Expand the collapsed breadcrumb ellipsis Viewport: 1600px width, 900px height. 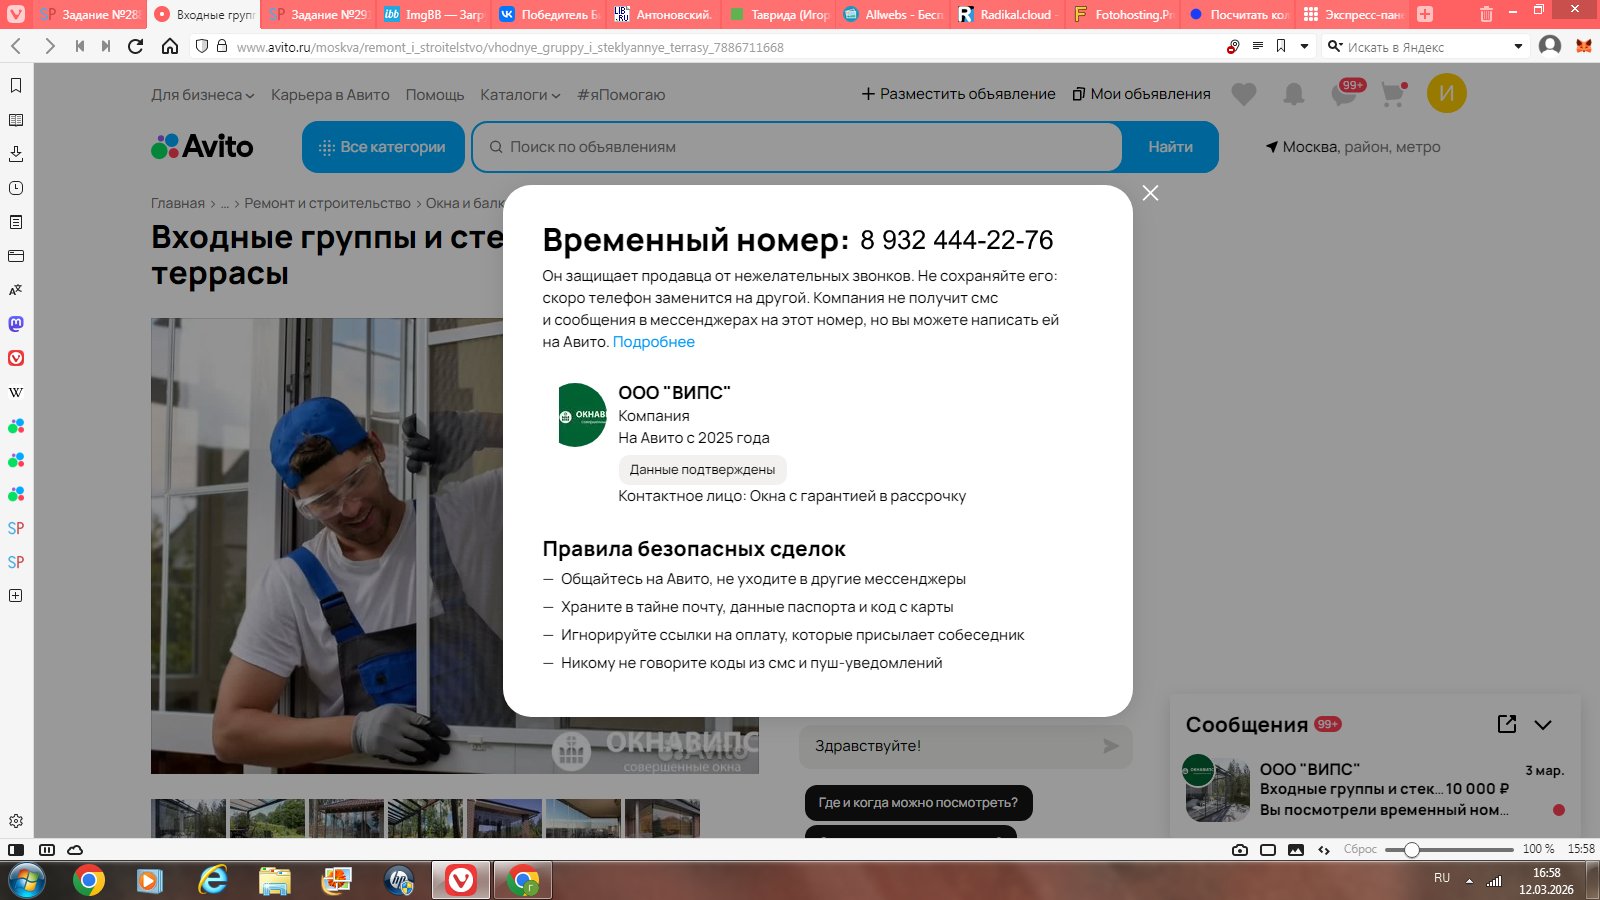[225, 203]
